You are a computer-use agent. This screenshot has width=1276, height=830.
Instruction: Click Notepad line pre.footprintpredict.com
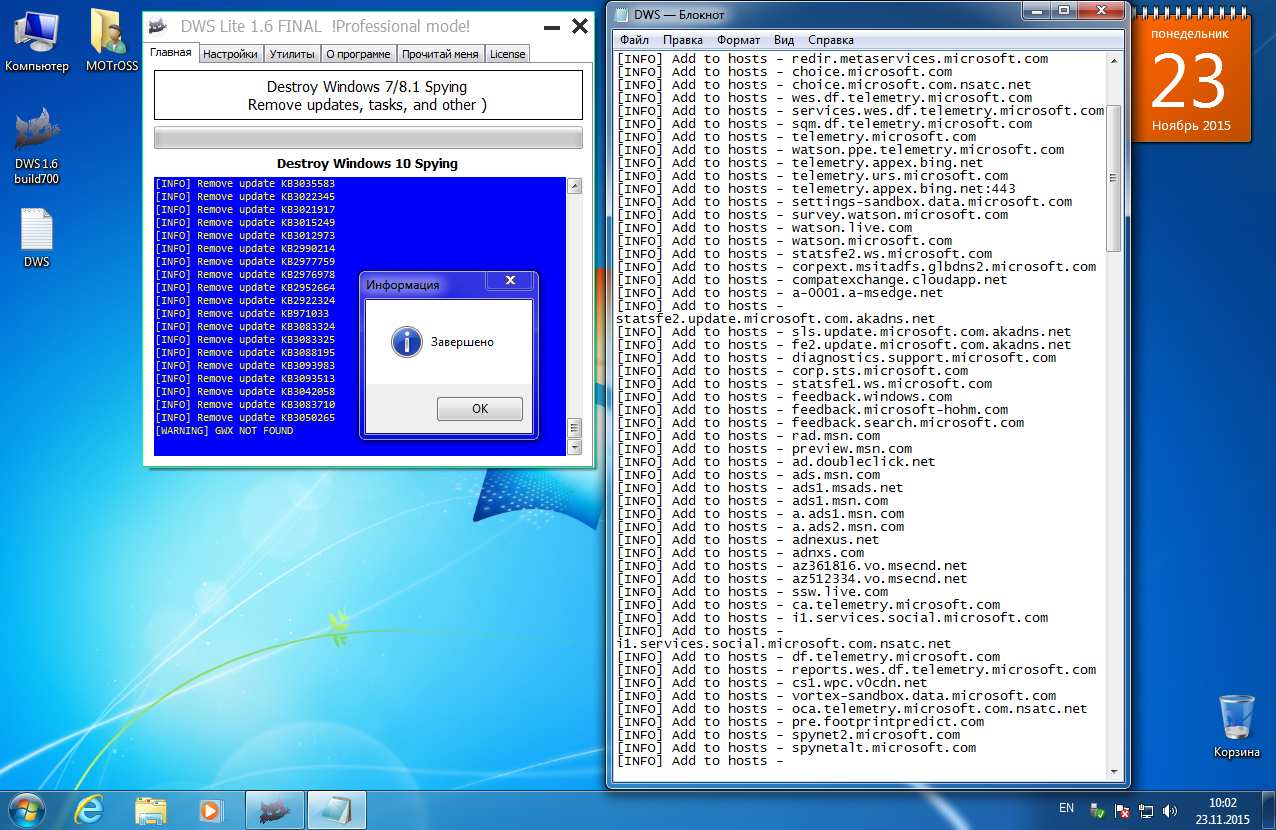click(800, 722)
